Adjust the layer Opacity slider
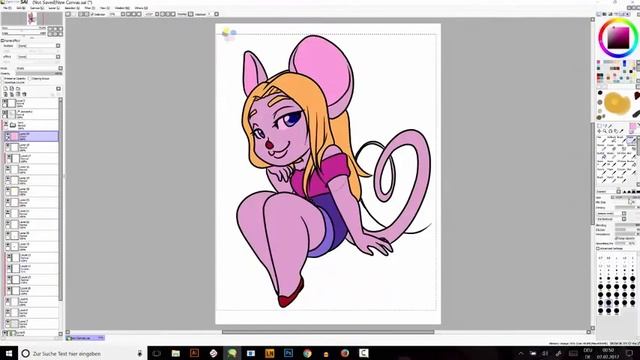The width and height of the screenshot is (640, 360). pyautogui.click(x=39, y=73)
